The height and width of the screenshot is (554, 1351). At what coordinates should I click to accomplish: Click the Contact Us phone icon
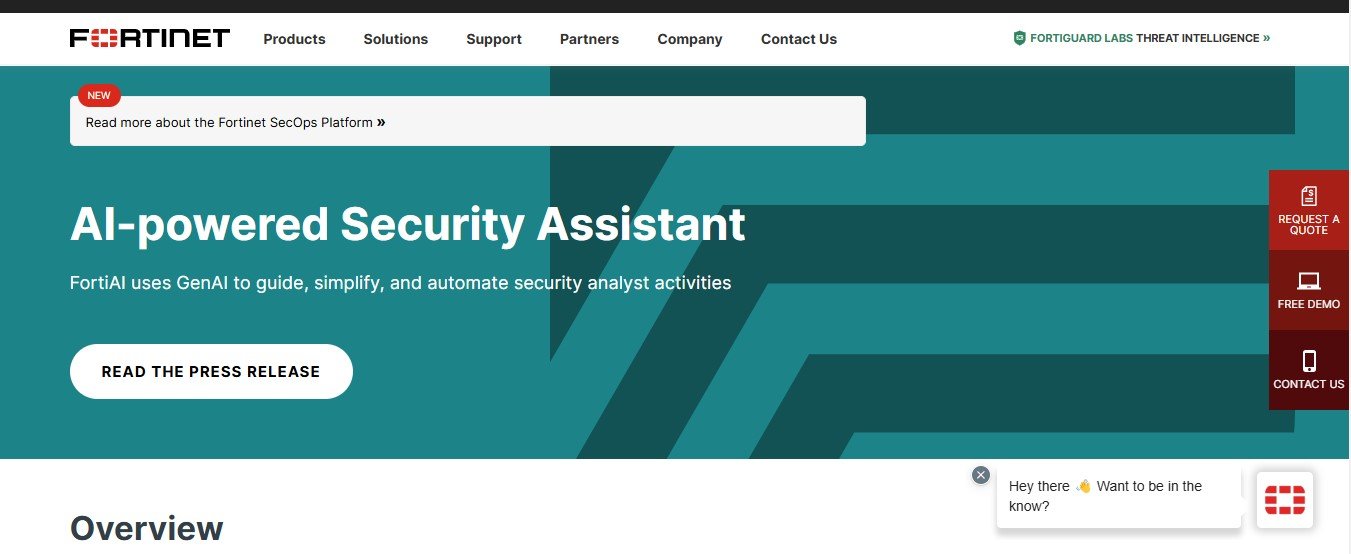tap(1309, 361)
